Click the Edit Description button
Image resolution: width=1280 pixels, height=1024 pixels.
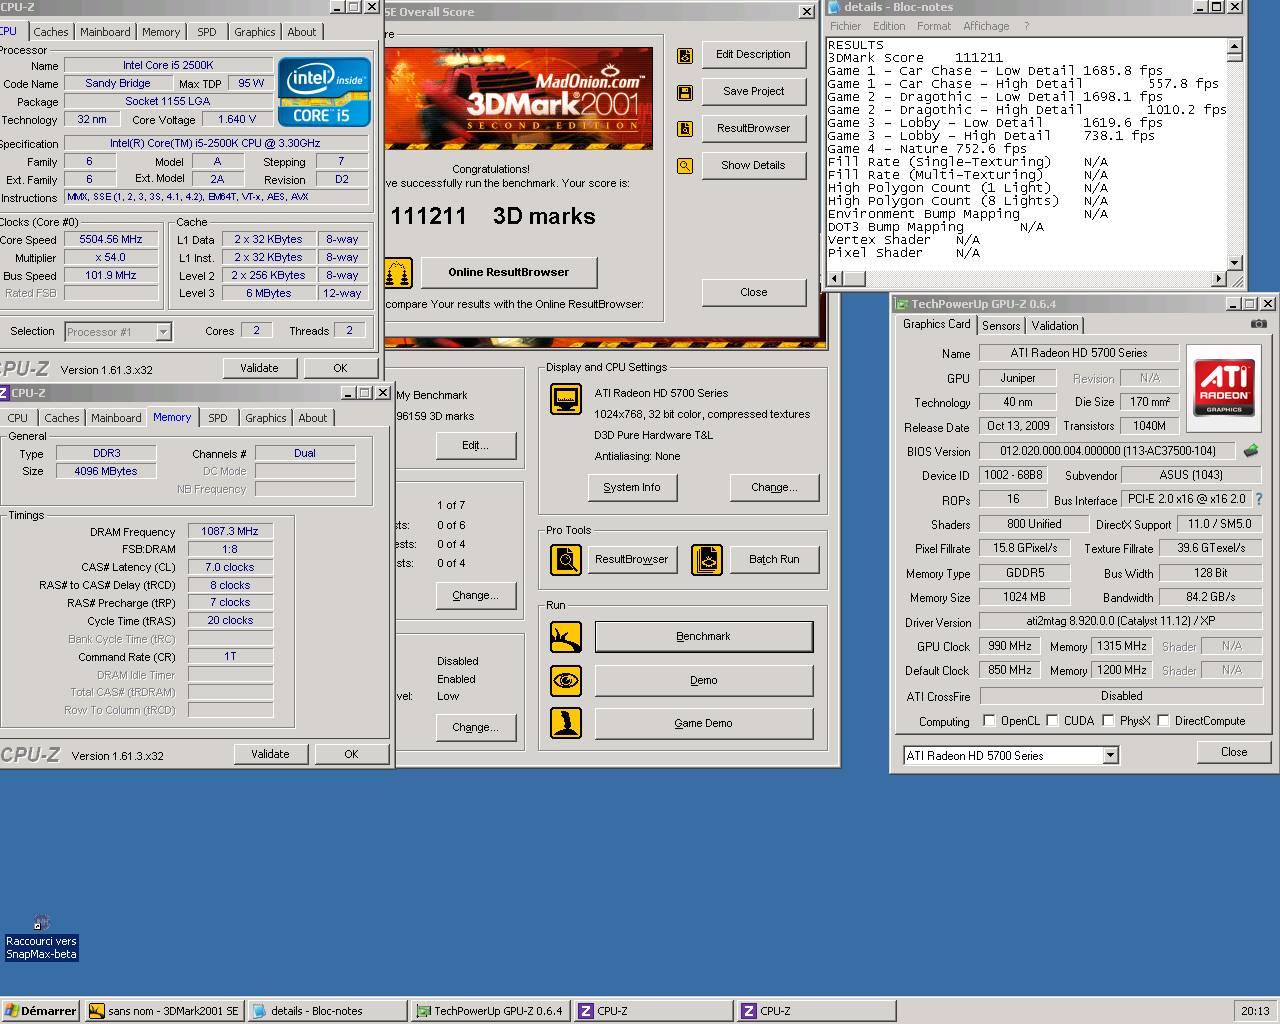coord(753,55)
